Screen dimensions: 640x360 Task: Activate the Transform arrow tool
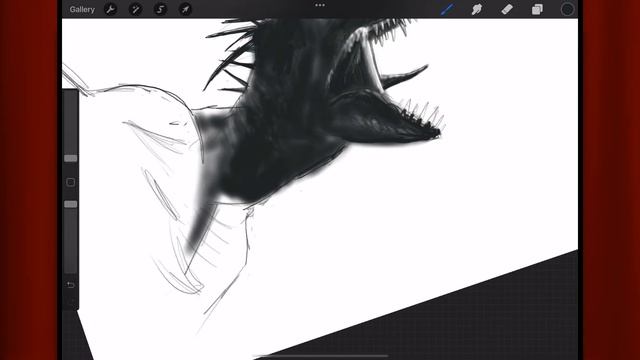[x=185, y=9]
